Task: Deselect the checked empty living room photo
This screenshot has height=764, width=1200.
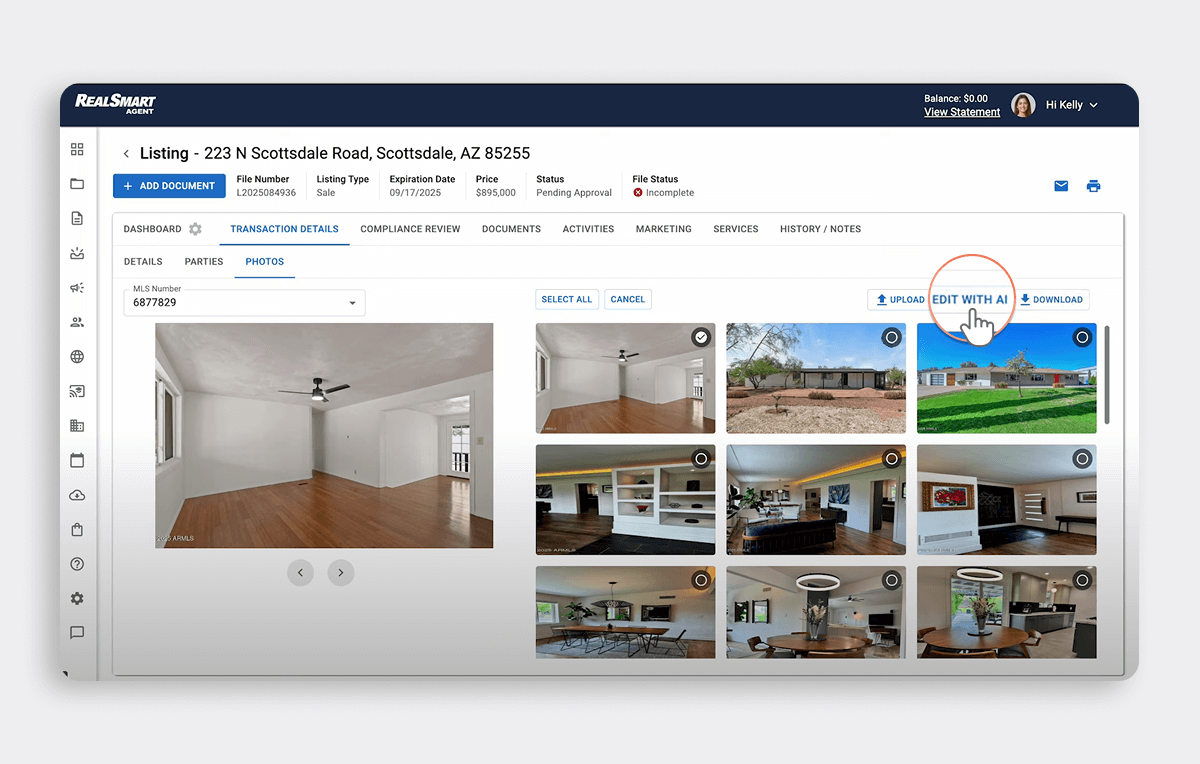Action: tap(701, 338)
